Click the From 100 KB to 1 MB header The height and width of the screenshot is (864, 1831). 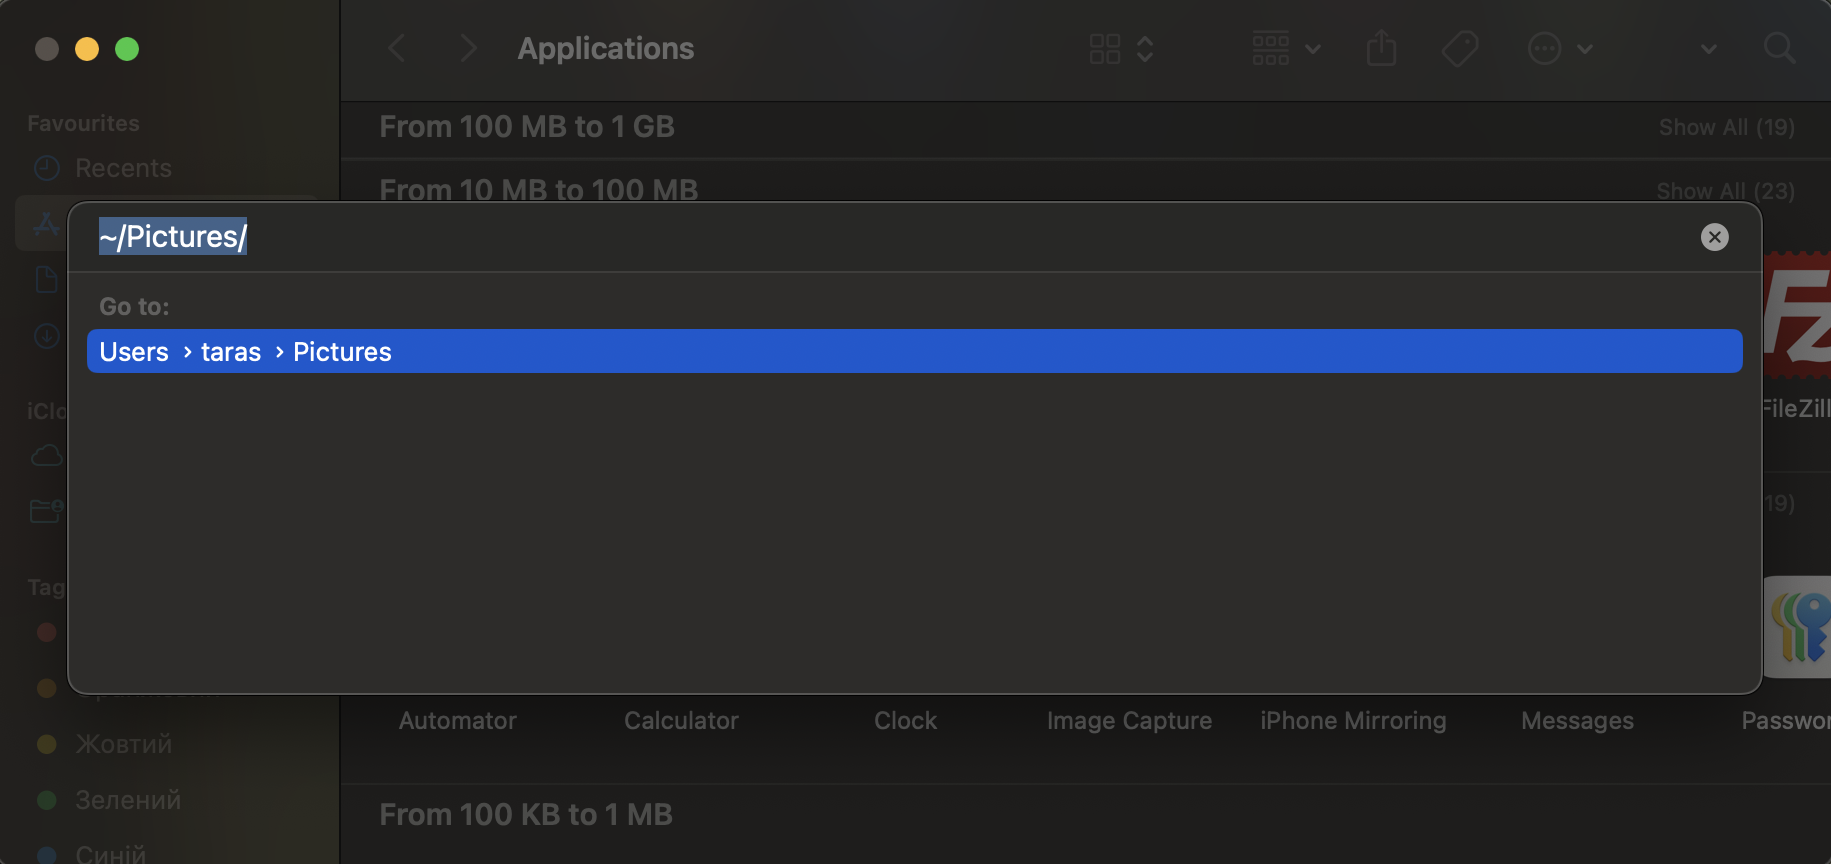(x=526, y=814)
